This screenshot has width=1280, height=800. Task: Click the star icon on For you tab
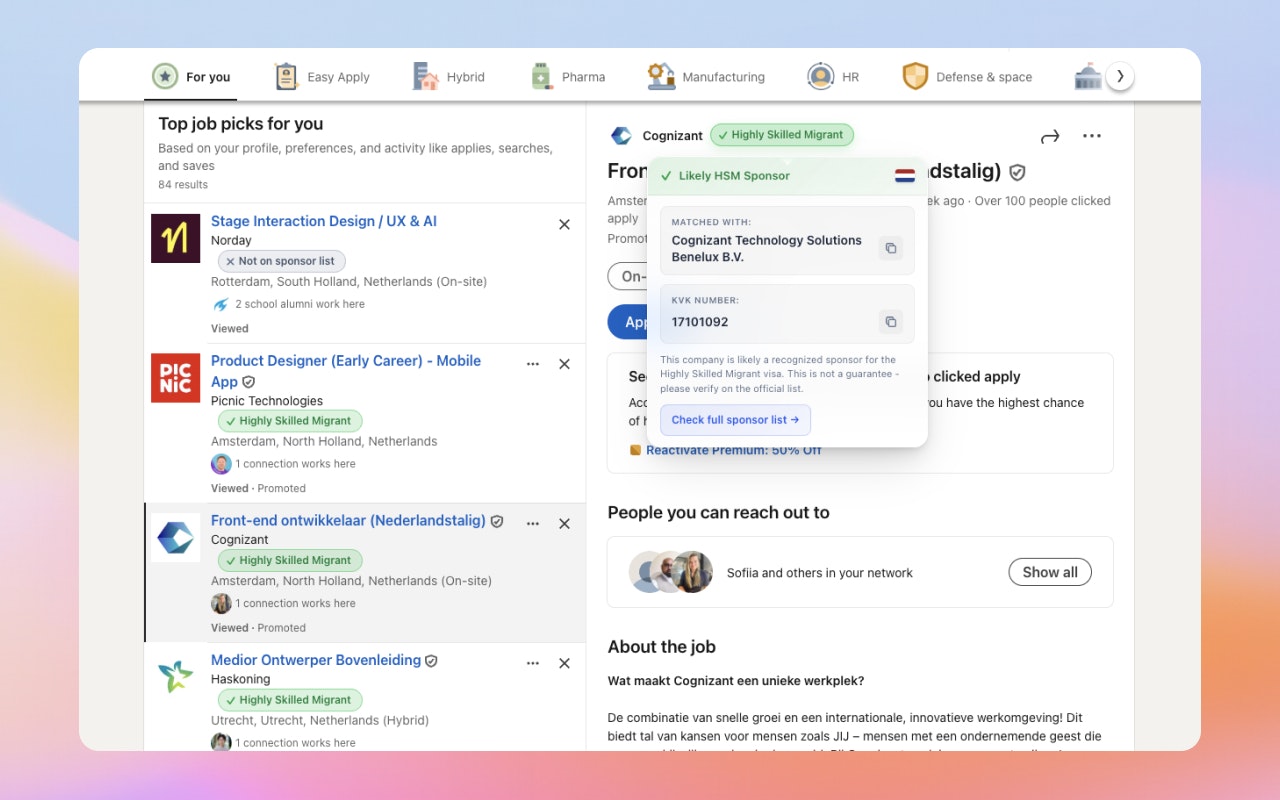pyautogui.click(x=164, y=75)
